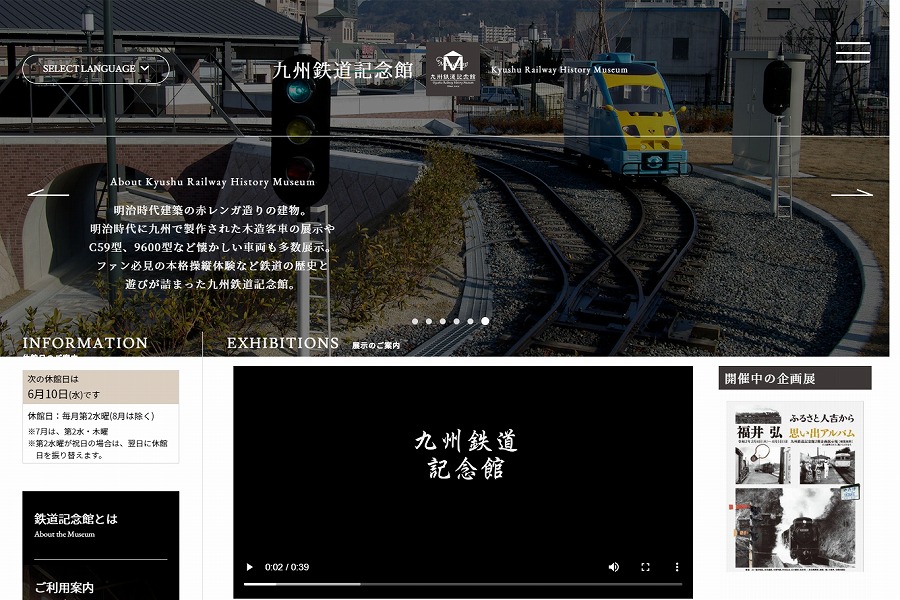Click About Kyushu Railway History Museum slide caption
Viewport: 900px width, 600px height.
pos(212,182)
